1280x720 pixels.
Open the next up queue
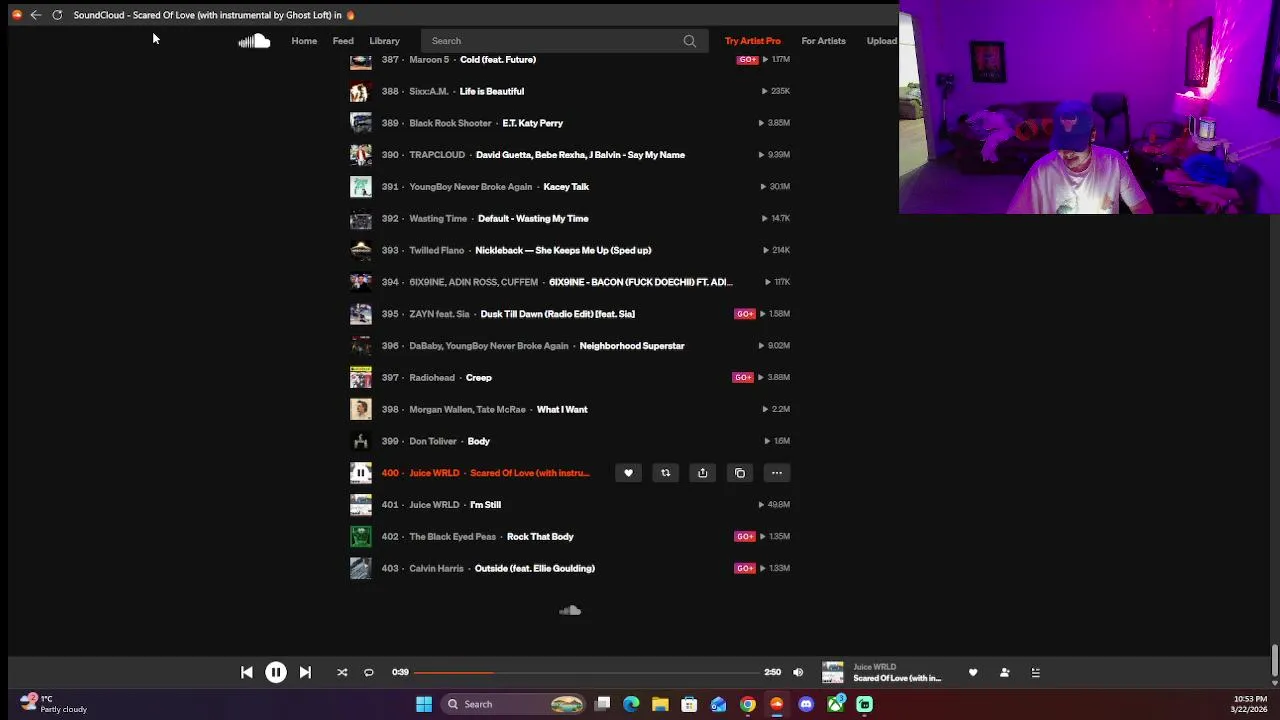1036,673
